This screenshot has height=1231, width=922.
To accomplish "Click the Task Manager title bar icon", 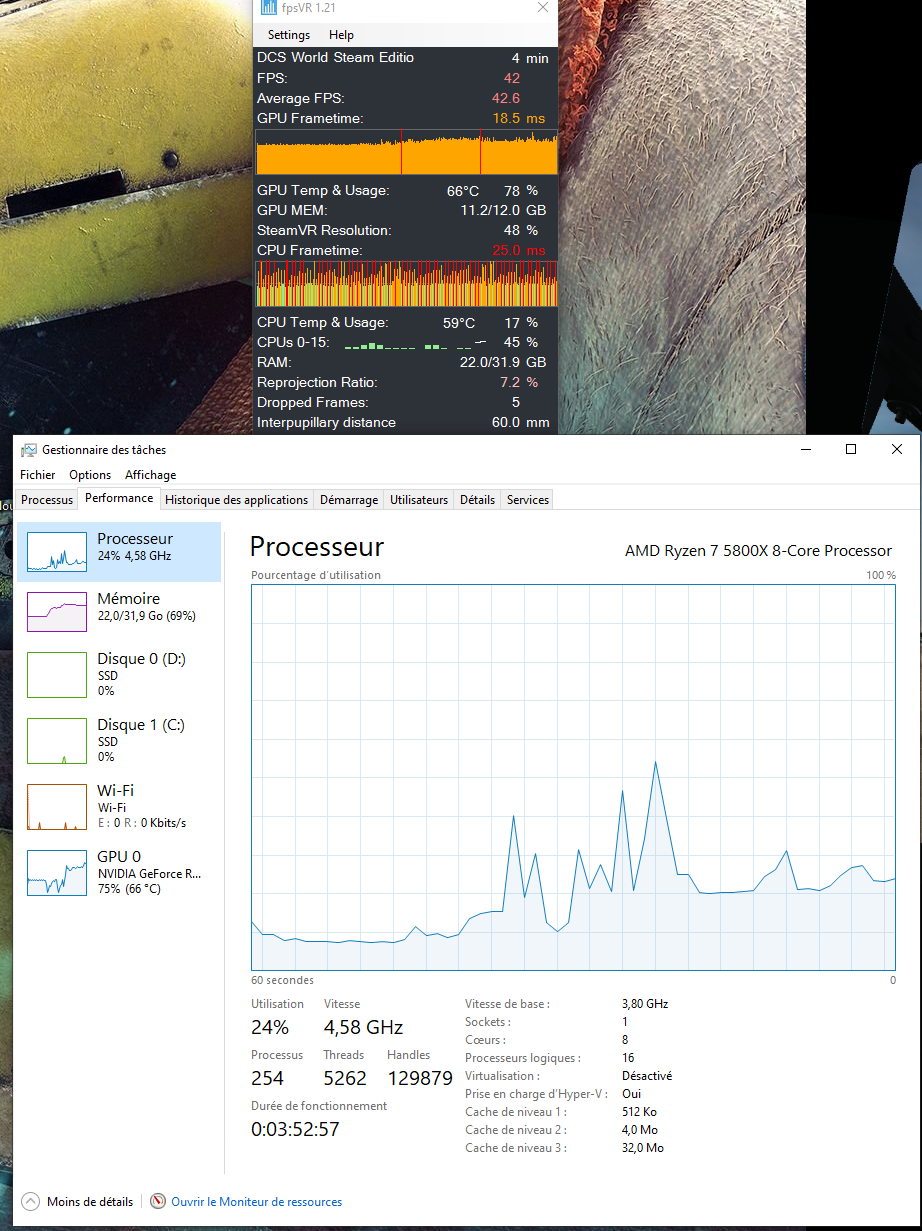I will pyautogui.click(x=29, y=450).
